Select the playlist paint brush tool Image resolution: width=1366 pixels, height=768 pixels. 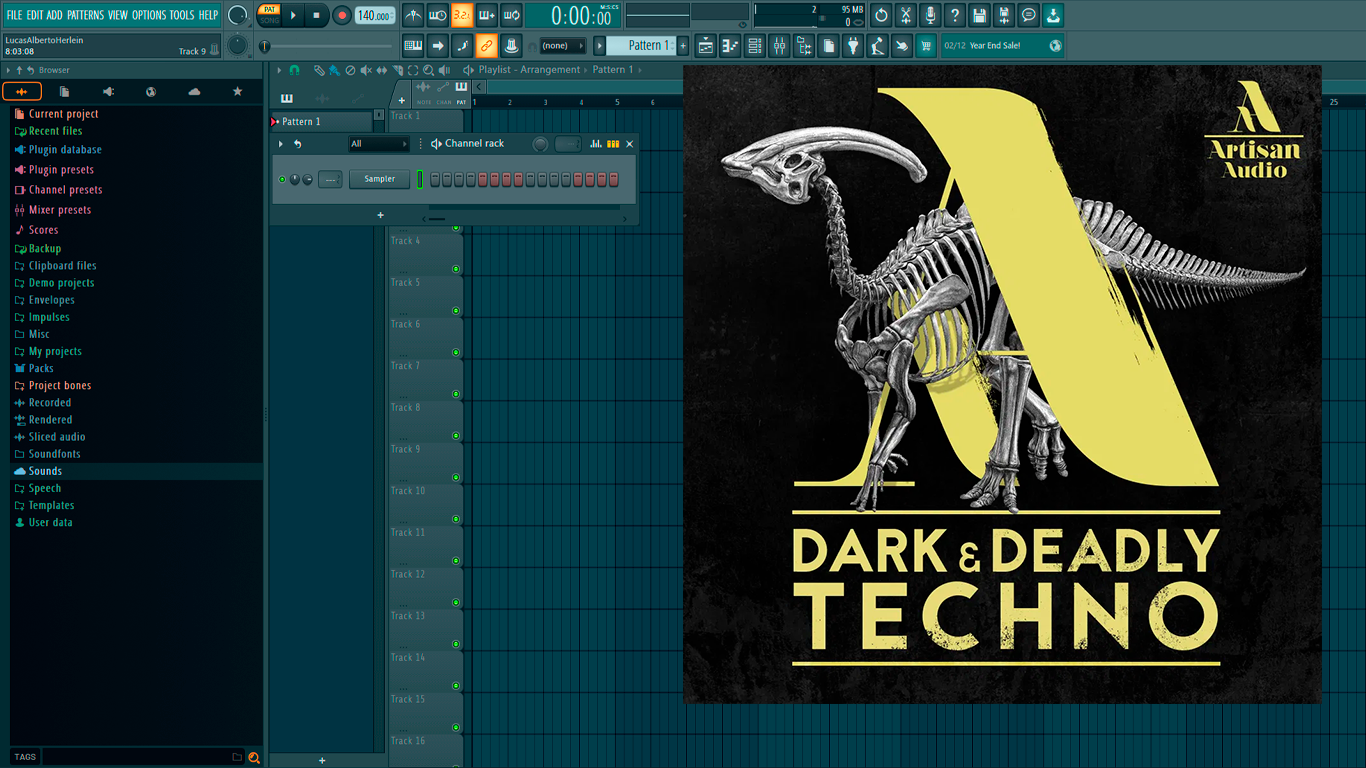point(334,70)
